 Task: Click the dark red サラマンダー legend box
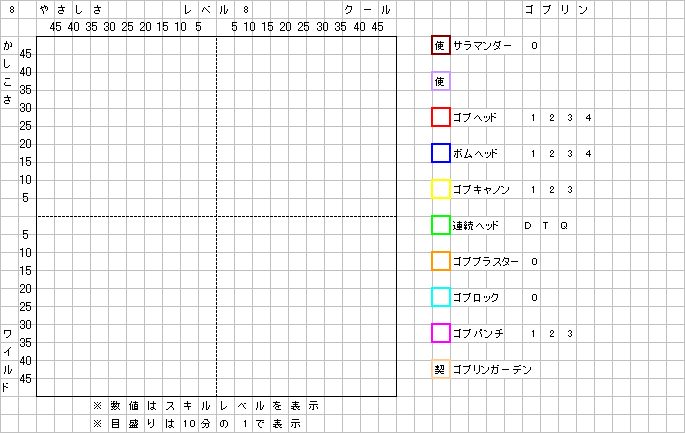point(441,45)
